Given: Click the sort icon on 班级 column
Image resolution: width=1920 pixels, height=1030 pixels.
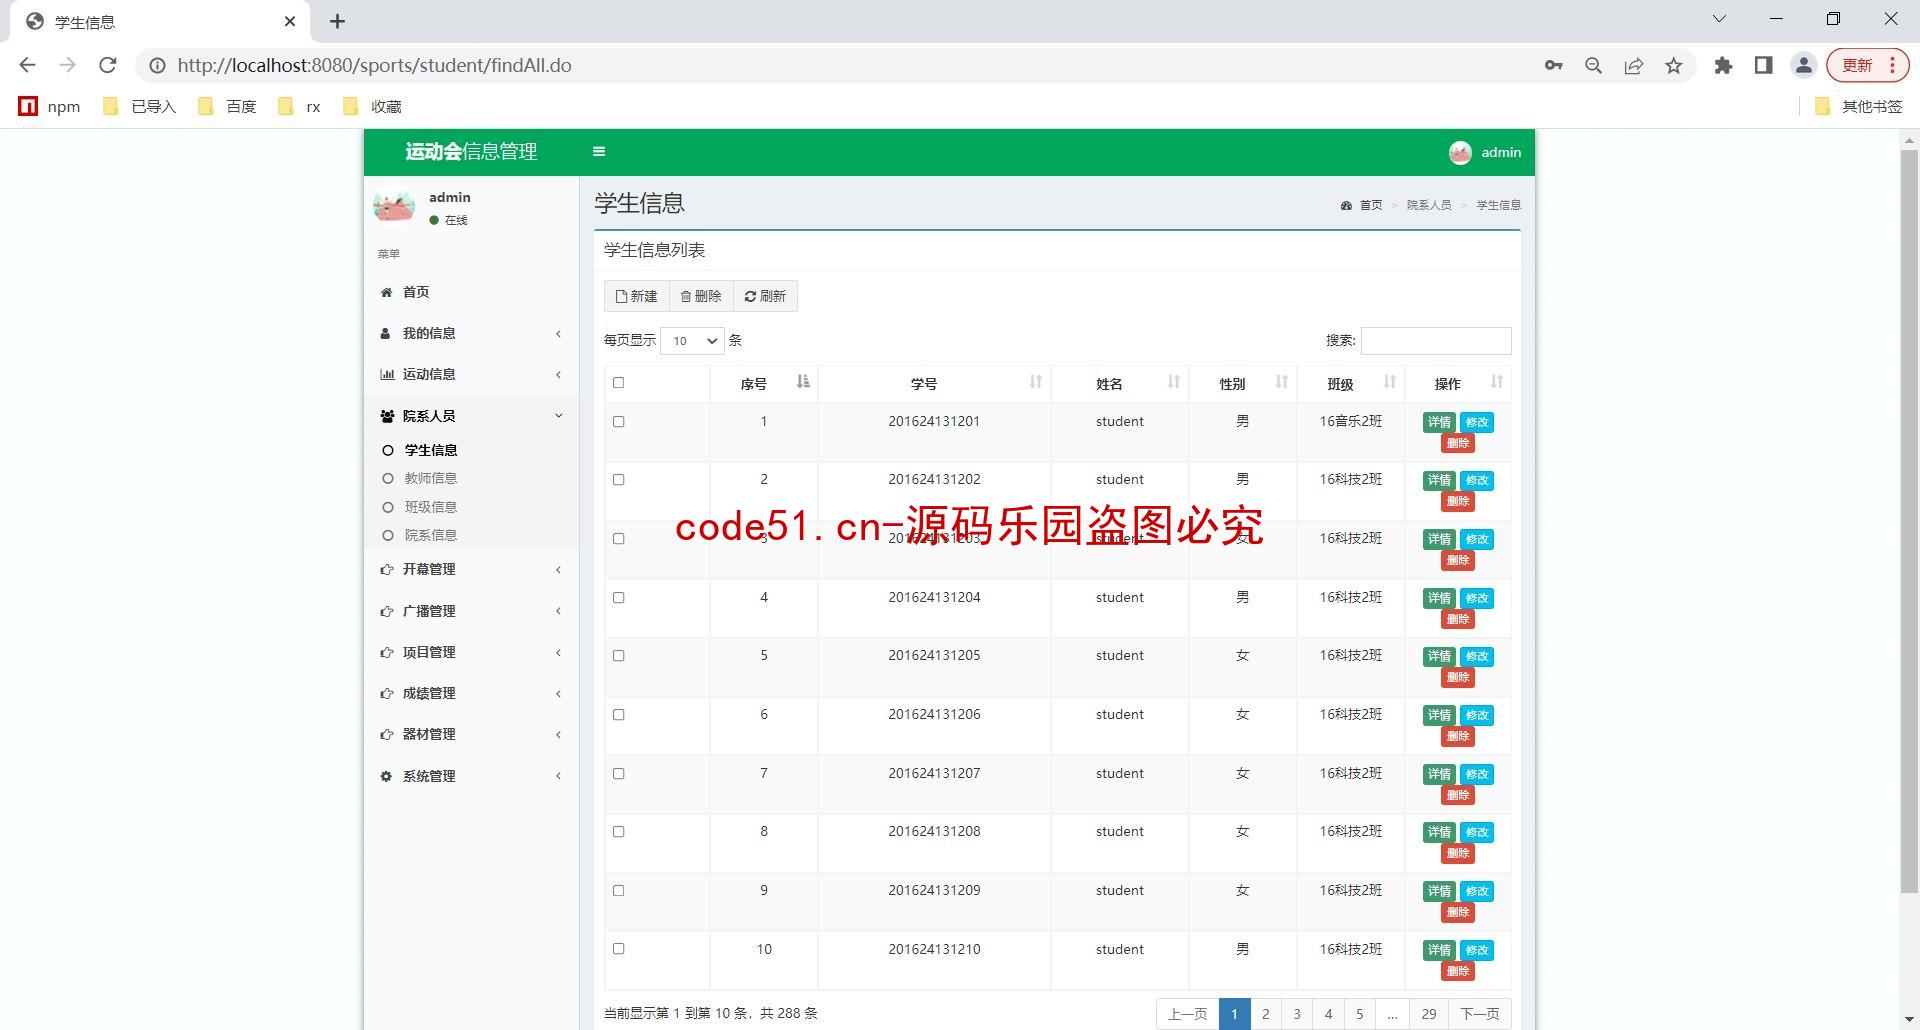Looking at the screenshot, I should tap(1390, 382).
